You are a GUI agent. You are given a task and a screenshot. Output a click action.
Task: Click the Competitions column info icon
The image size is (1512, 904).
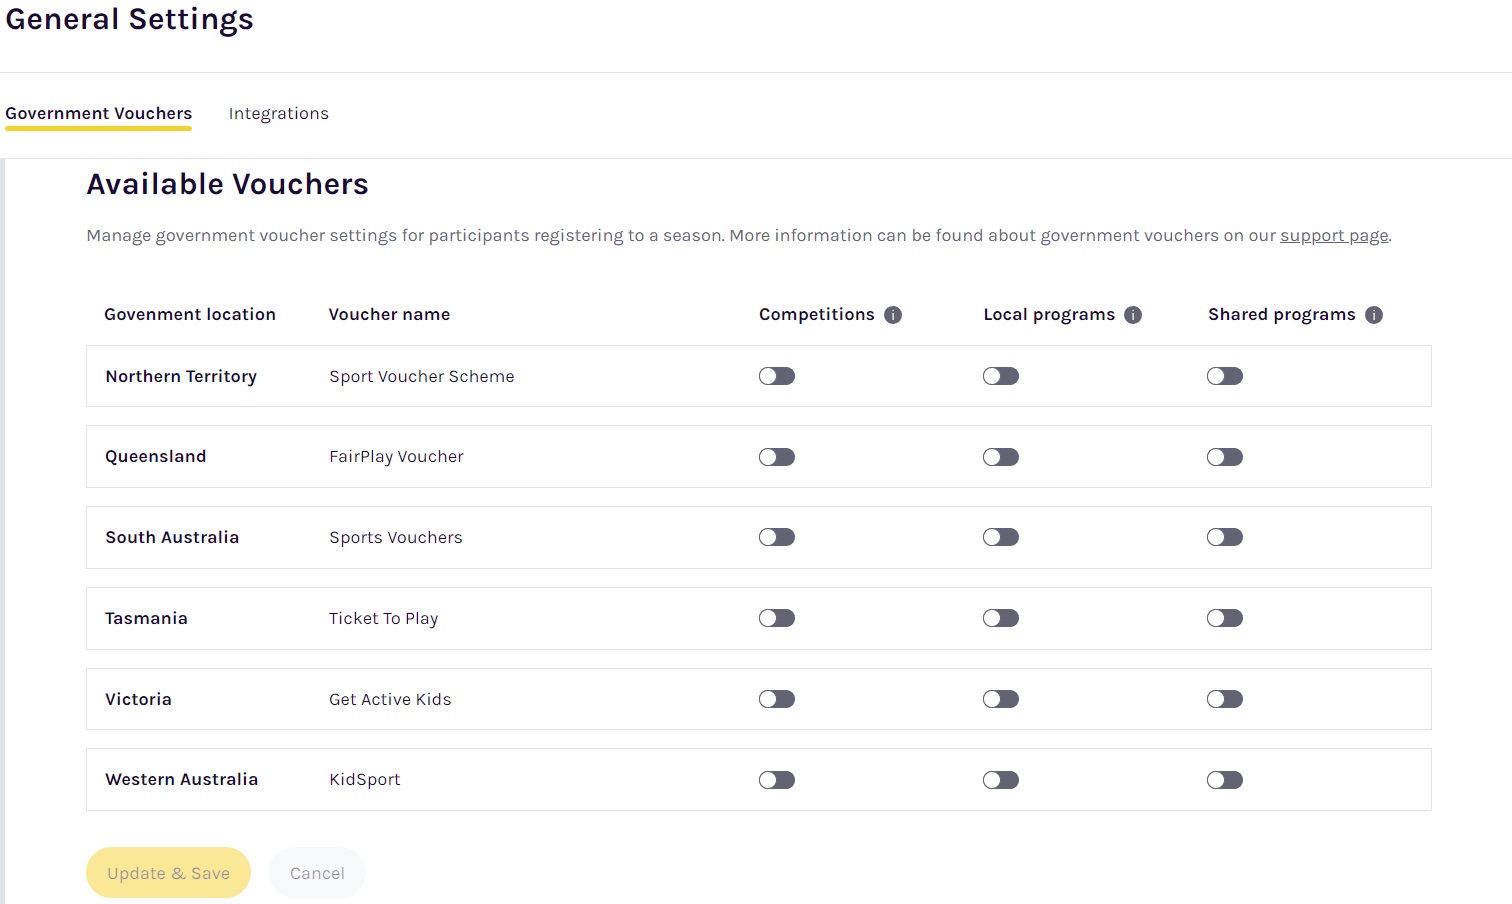(893, 314)
